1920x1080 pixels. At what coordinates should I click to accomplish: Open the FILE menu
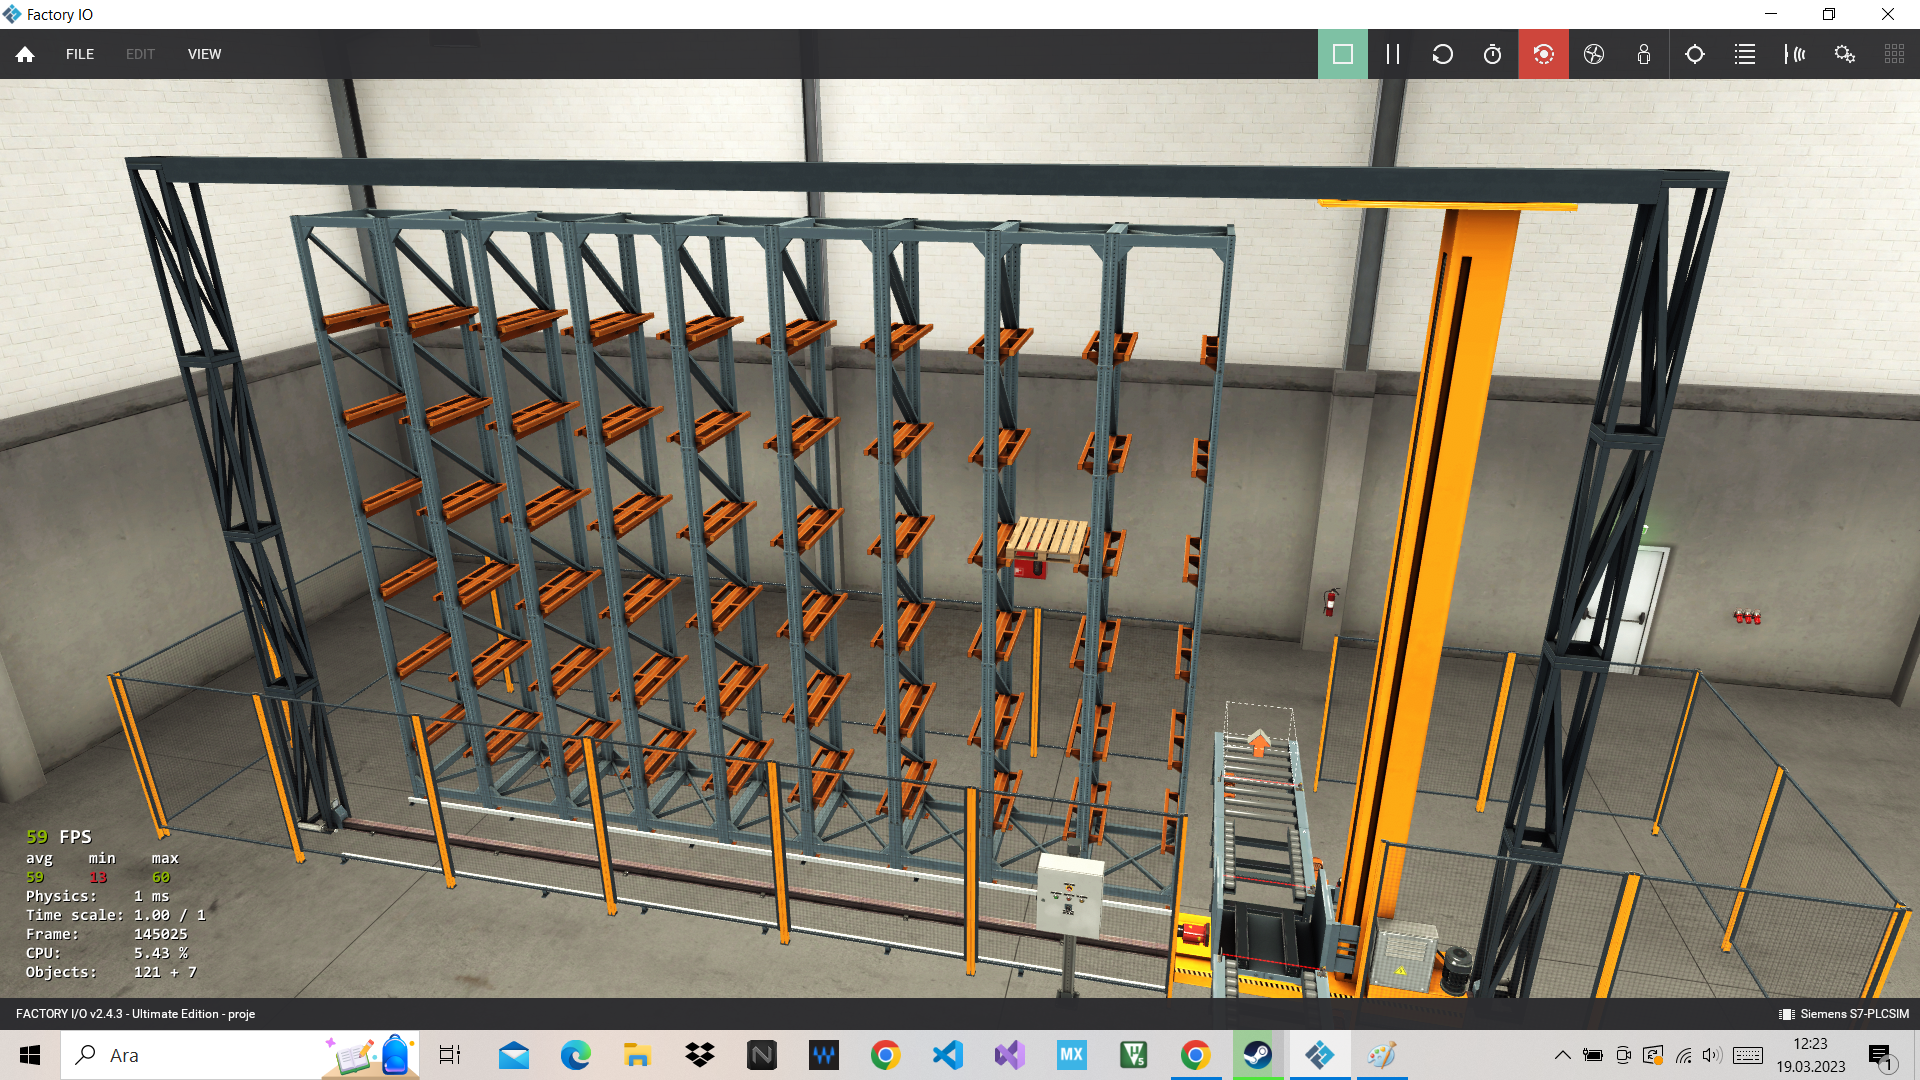tap(80, 54)
